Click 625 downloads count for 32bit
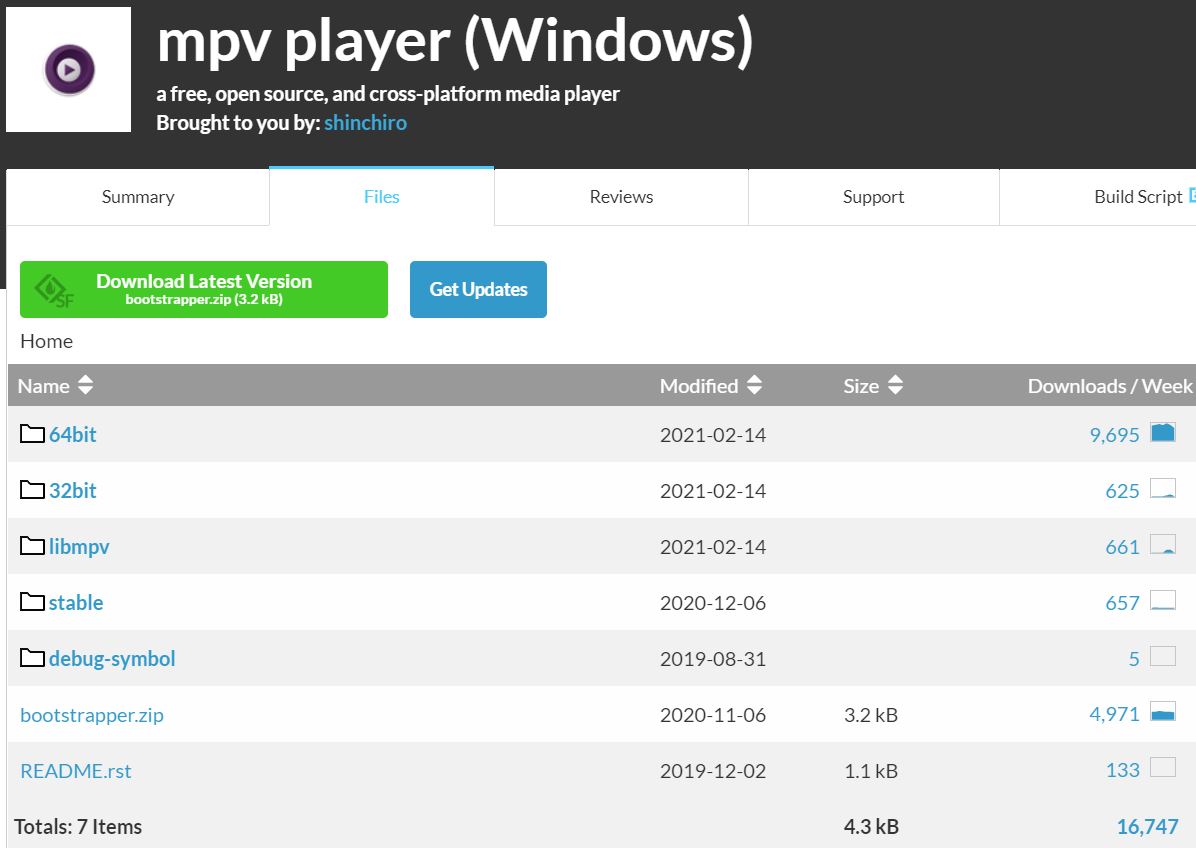The height and width of the screenshot is (848, 1196). pyautogui.click(x=1122, y=490)
